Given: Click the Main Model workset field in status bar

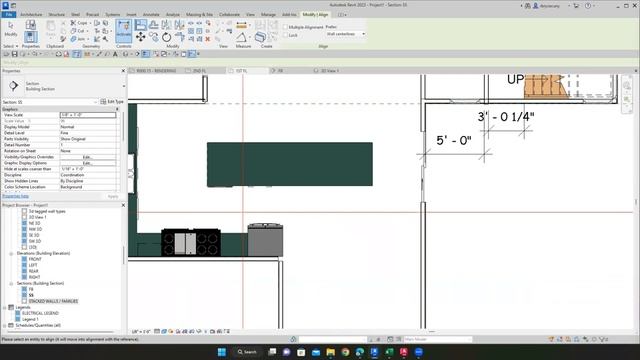Looking at the screenshot, I should [x=438, y=339].
